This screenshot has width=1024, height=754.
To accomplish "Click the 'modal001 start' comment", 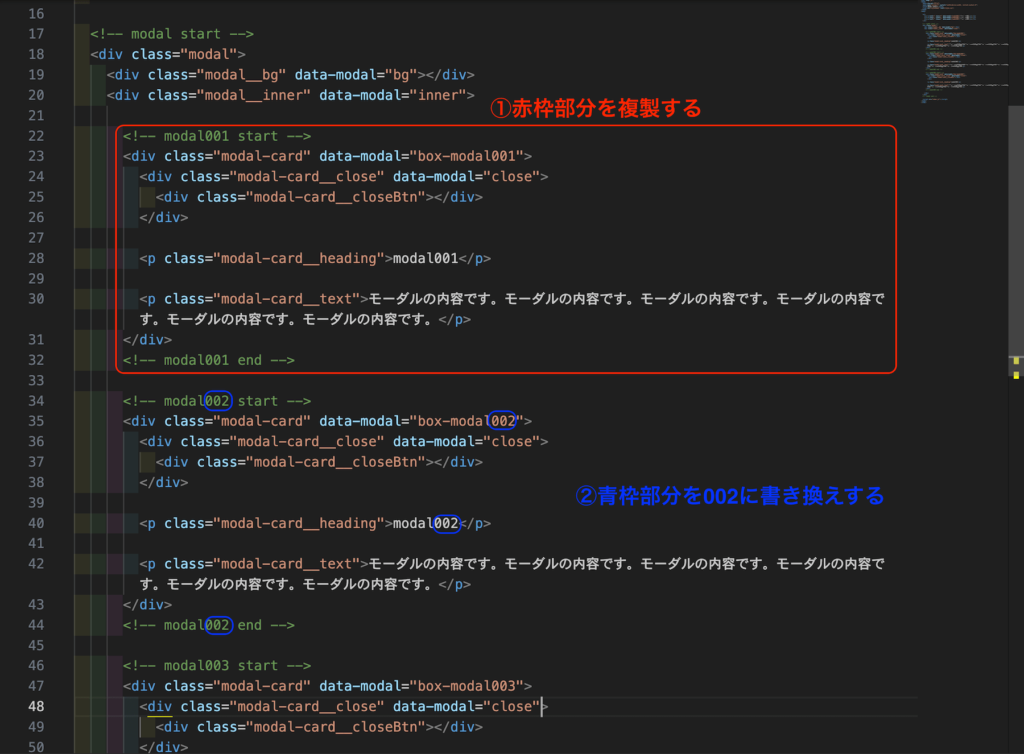I will pyautogui.click(x=216, y=136).
